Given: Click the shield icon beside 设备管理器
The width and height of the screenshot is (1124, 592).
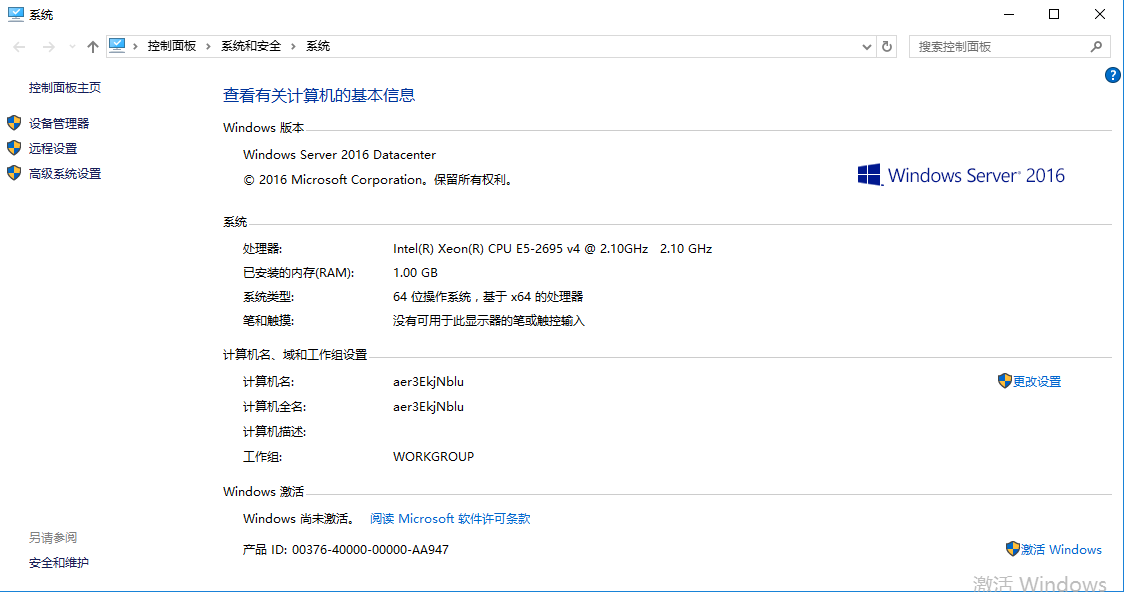Looking at the screenshot, I should tap(14, 123).
